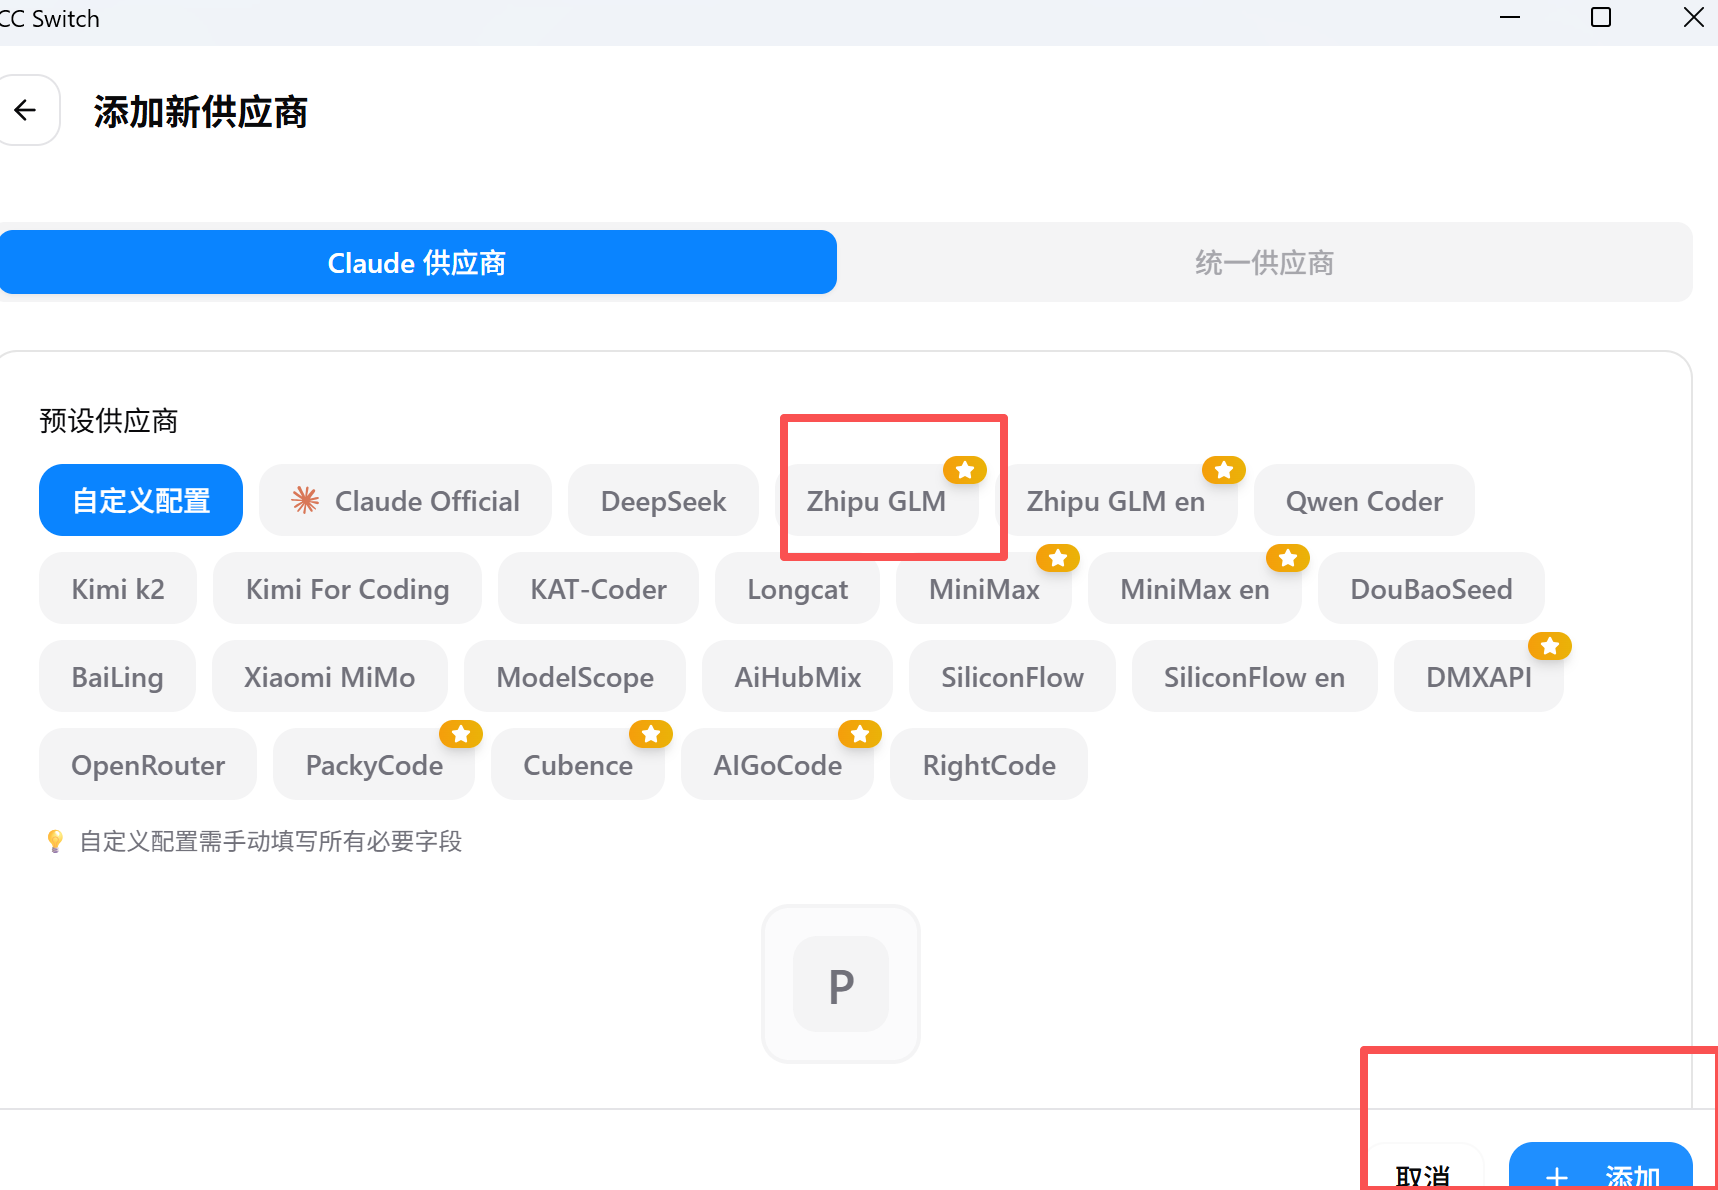Viewport: 1718px width, 1190px height.
Task: Click 预设供应商 section heading
Action: point(109,420)
